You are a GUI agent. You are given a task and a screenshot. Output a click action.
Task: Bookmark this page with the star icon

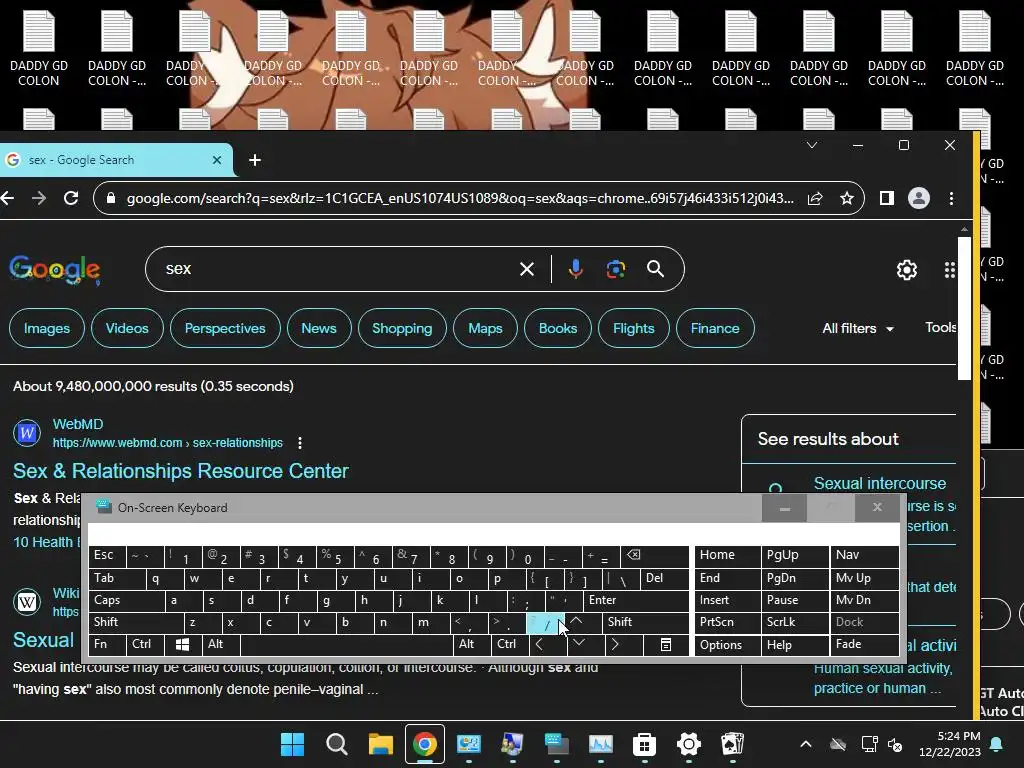pos(847,198)
